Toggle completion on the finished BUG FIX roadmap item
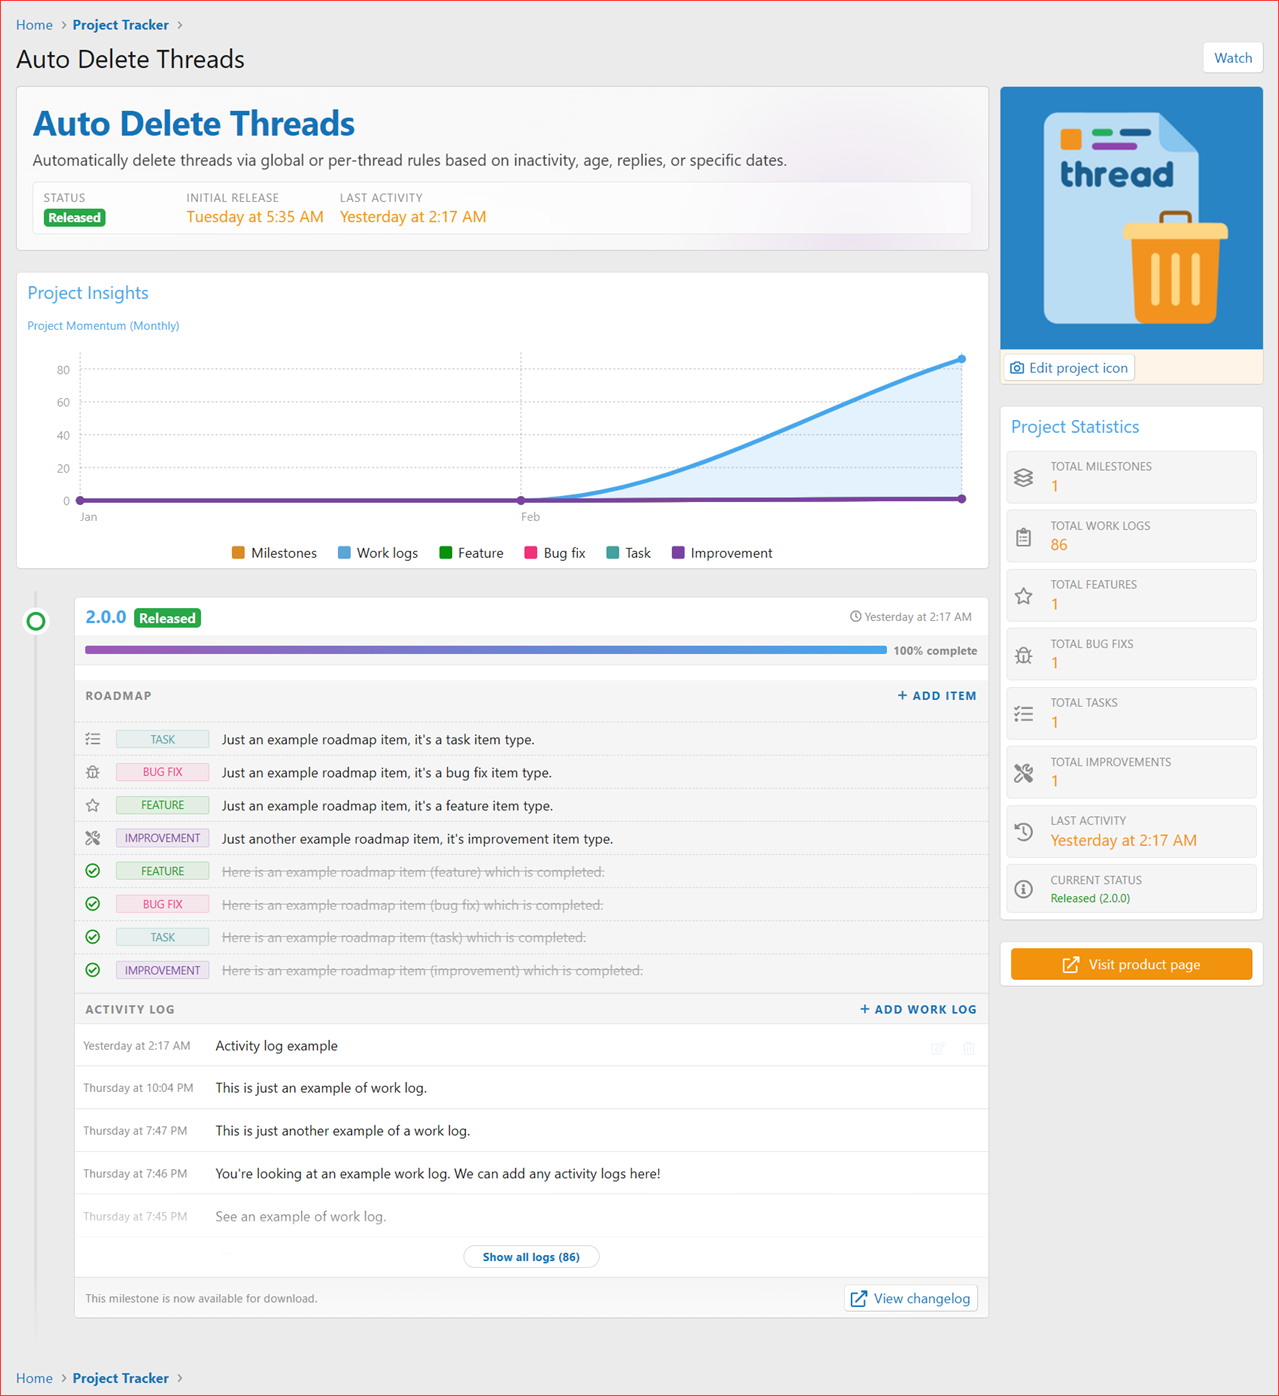 click(x=93, y=903)
